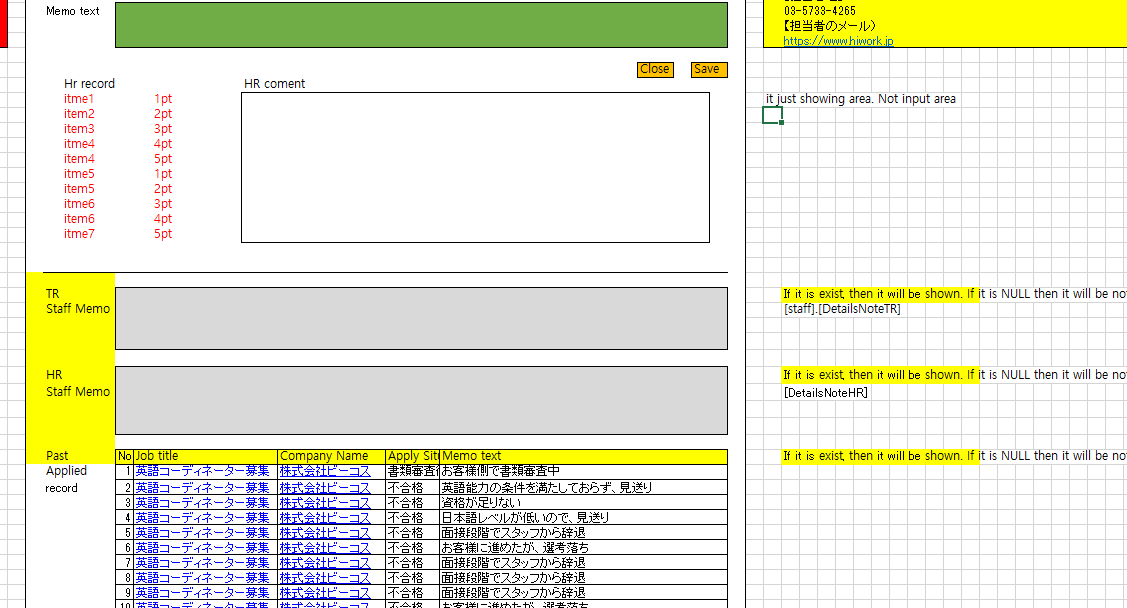The image size is (1127, 608).
Task: Select the 'itme5' record label
Action: click(x=79, y=174)
